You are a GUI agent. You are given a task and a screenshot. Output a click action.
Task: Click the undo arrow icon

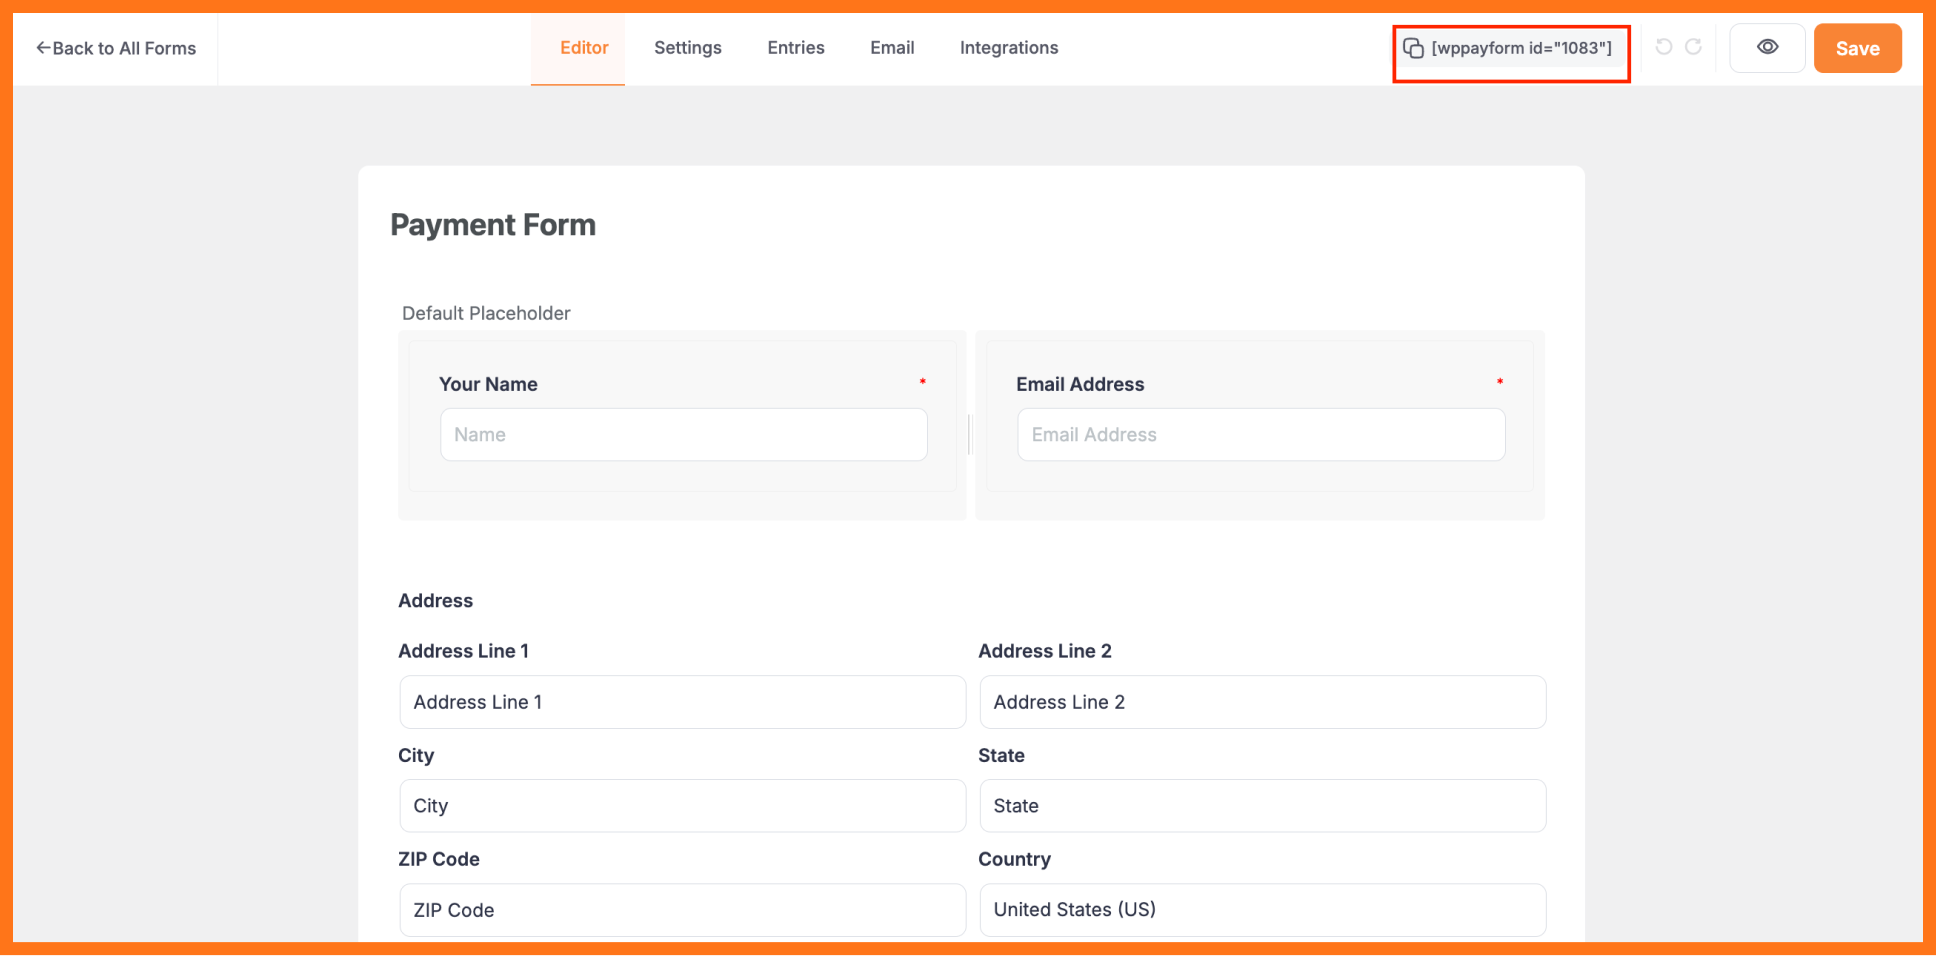(x=1664, y=47)
